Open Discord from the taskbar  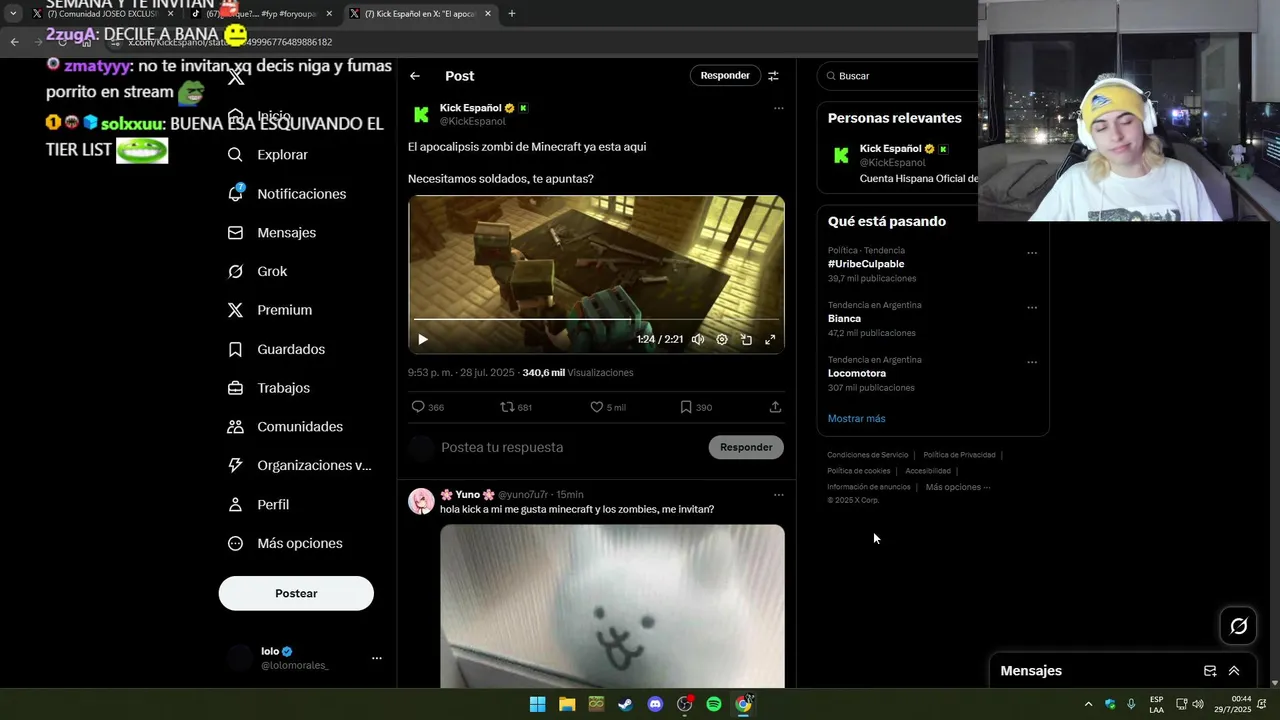coord(655,704)
